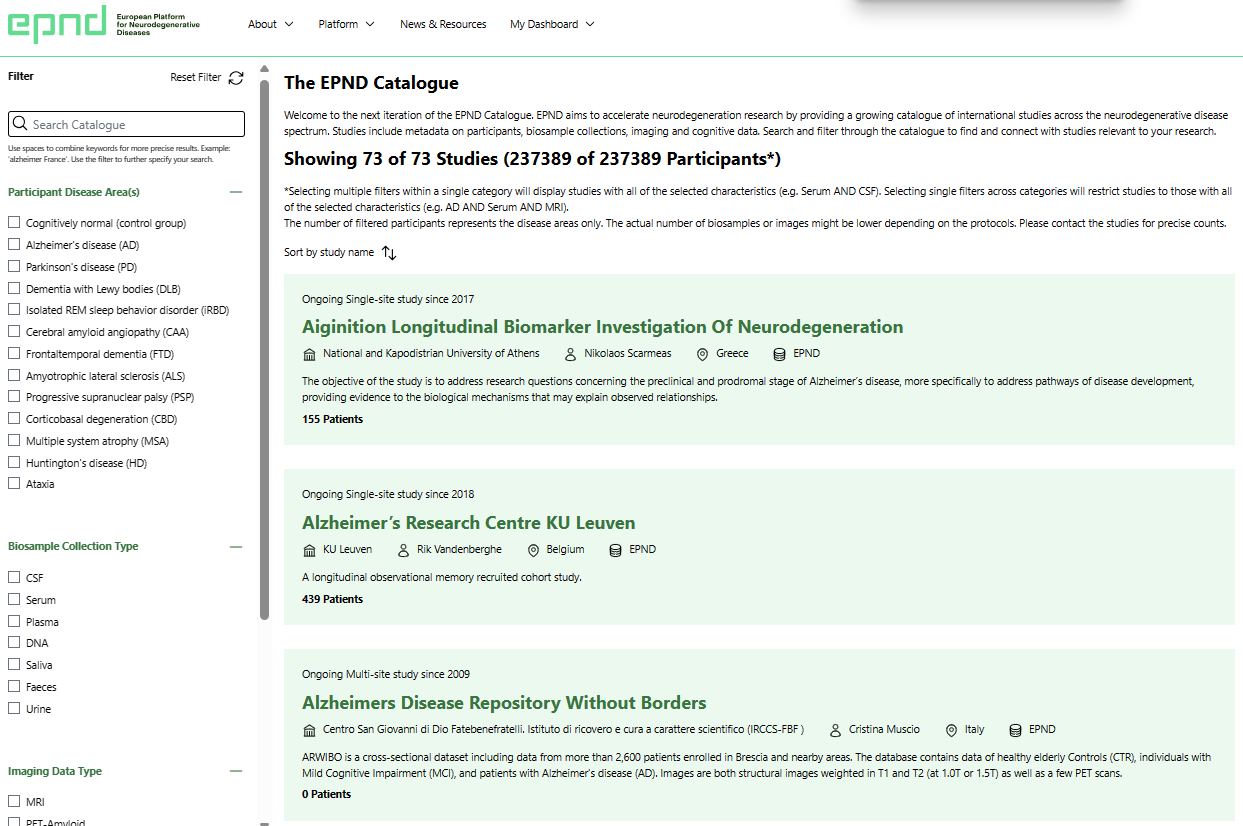This screenshot has width=1243, height=826.
Task: Tick the DNA biosample checkbox
Action: pos(14,643)
